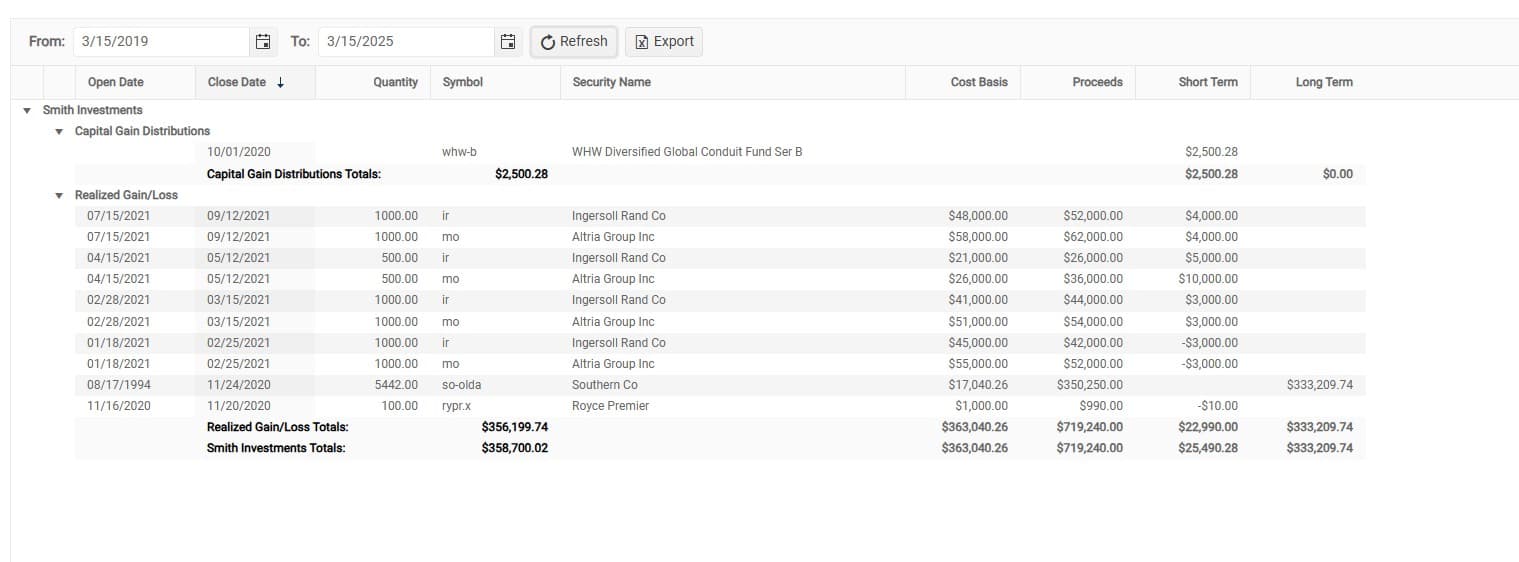1519x562 pixels.
Task: Edit the To date field
Action: click(x=406, y=42)
